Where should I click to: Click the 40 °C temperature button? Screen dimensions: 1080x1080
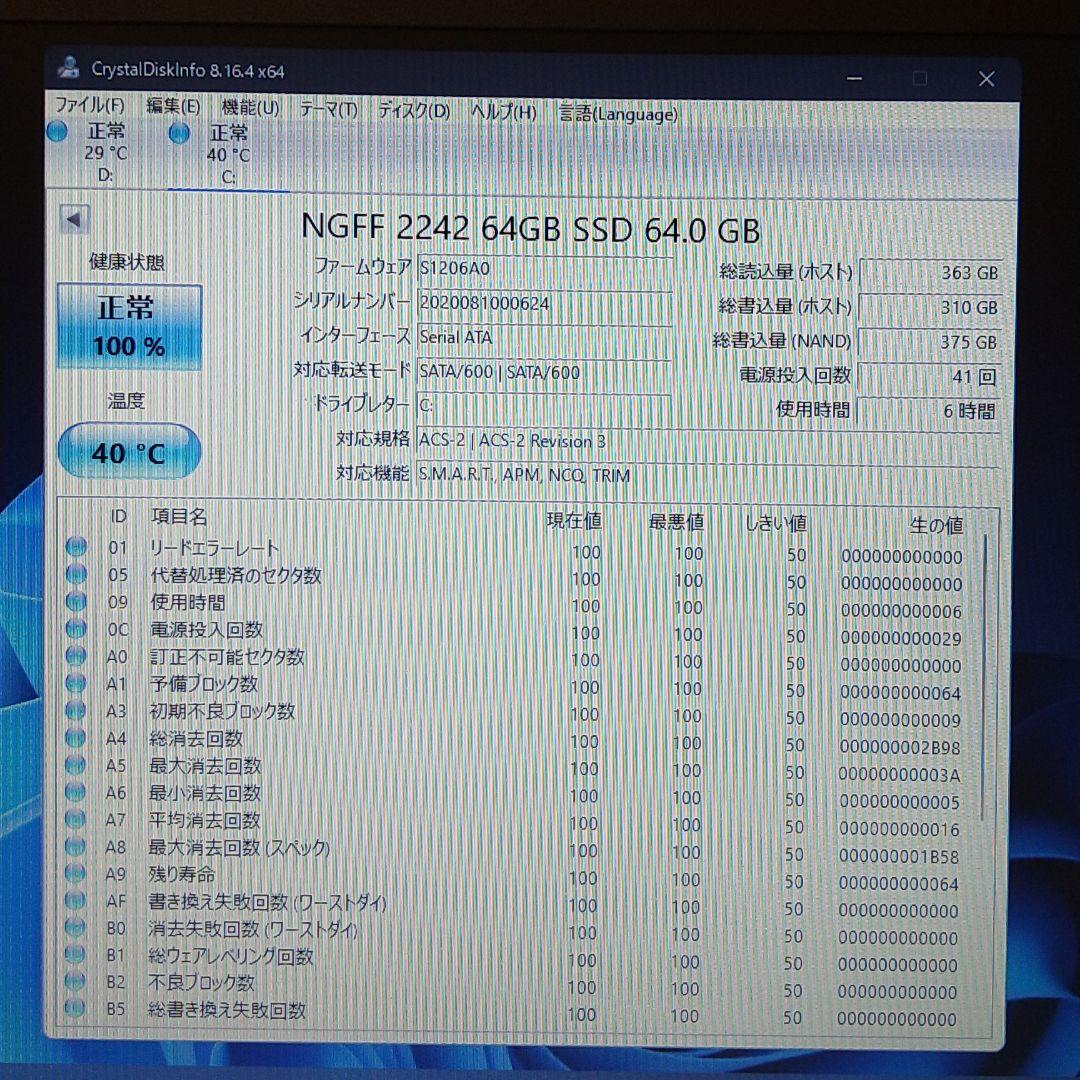129,452
